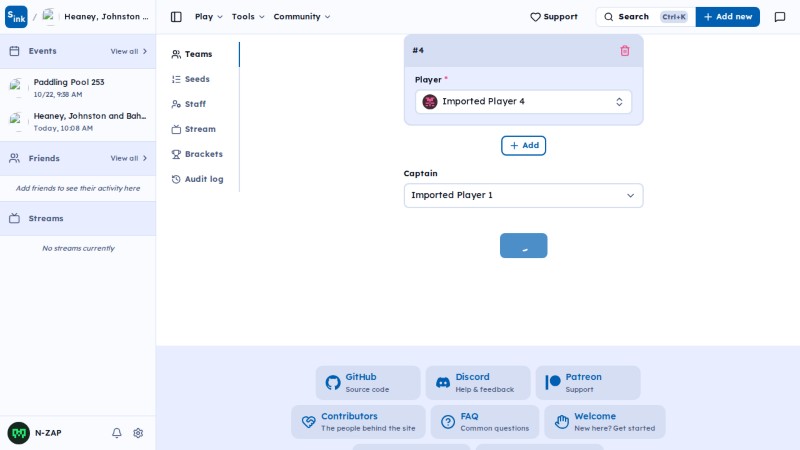Open the Imported Player 4 selector
The height and width of the screenshot is (450, 800).
(523, 102)
